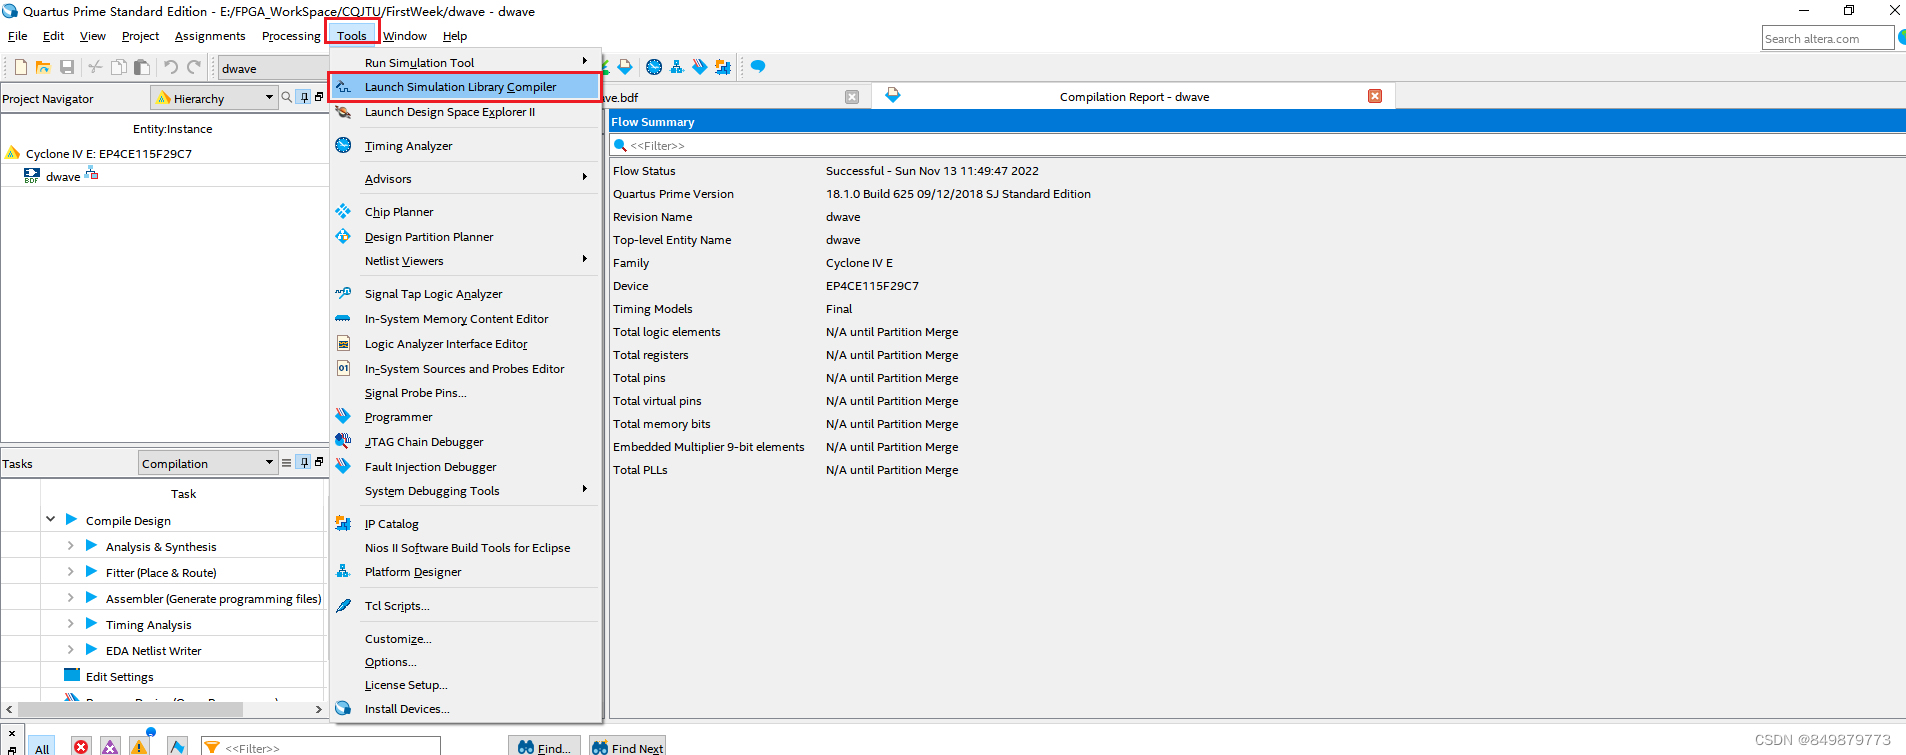This screenshot has width=1906, height=755.
Task: Run Assembler task play icon
Action: click(x=91, y=598)
